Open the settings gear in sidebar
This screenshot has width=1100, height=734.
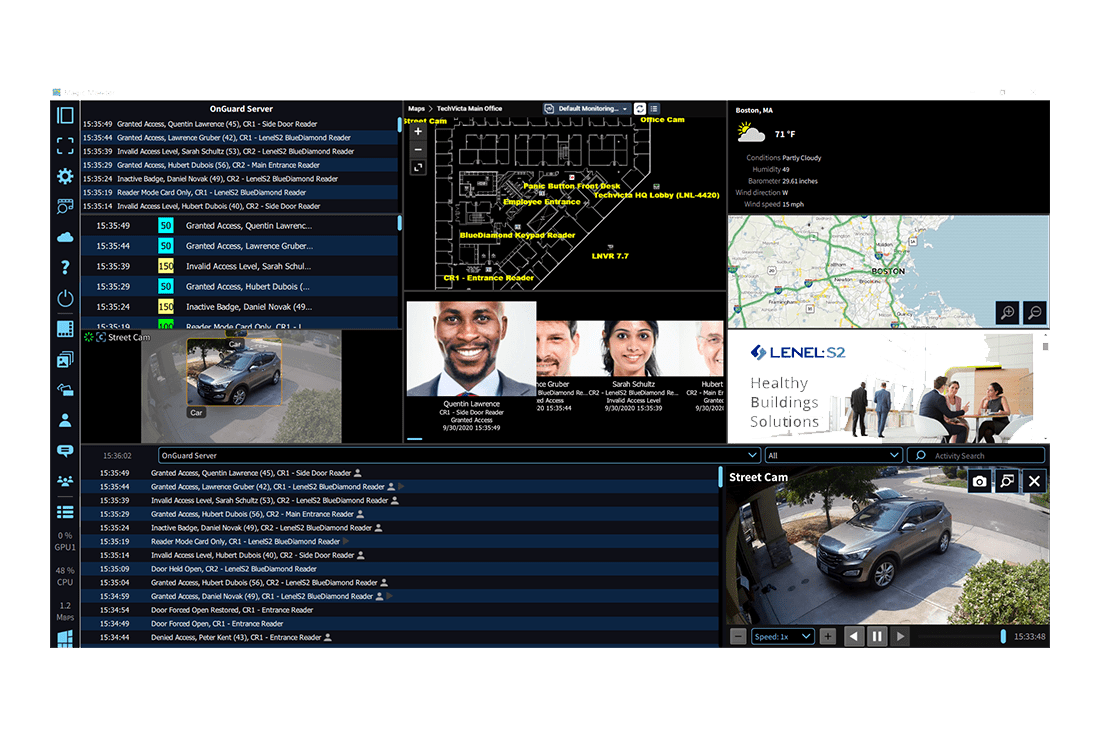click(x=65, y=176)
